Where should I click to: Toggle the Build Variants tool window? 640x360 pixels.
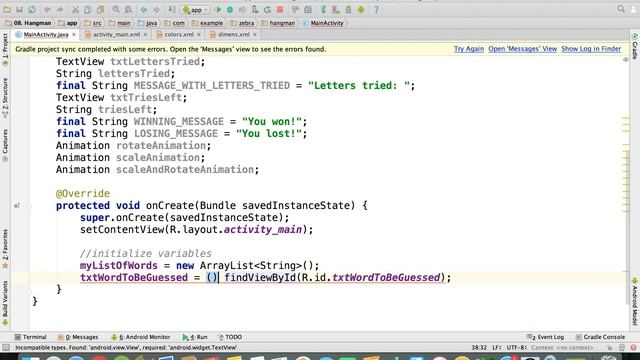pos(5,303)
